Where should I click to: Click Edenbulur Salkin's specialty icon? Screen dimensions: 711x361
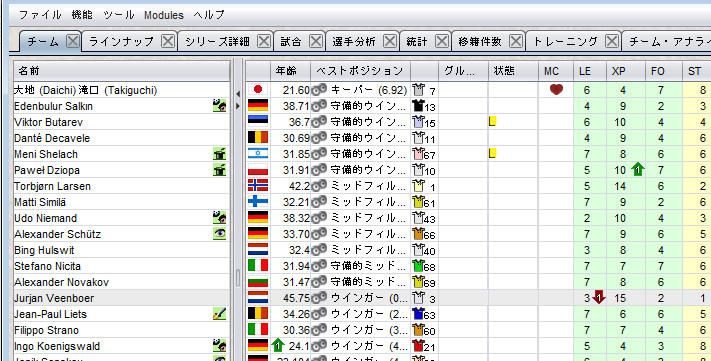[219, 106]
